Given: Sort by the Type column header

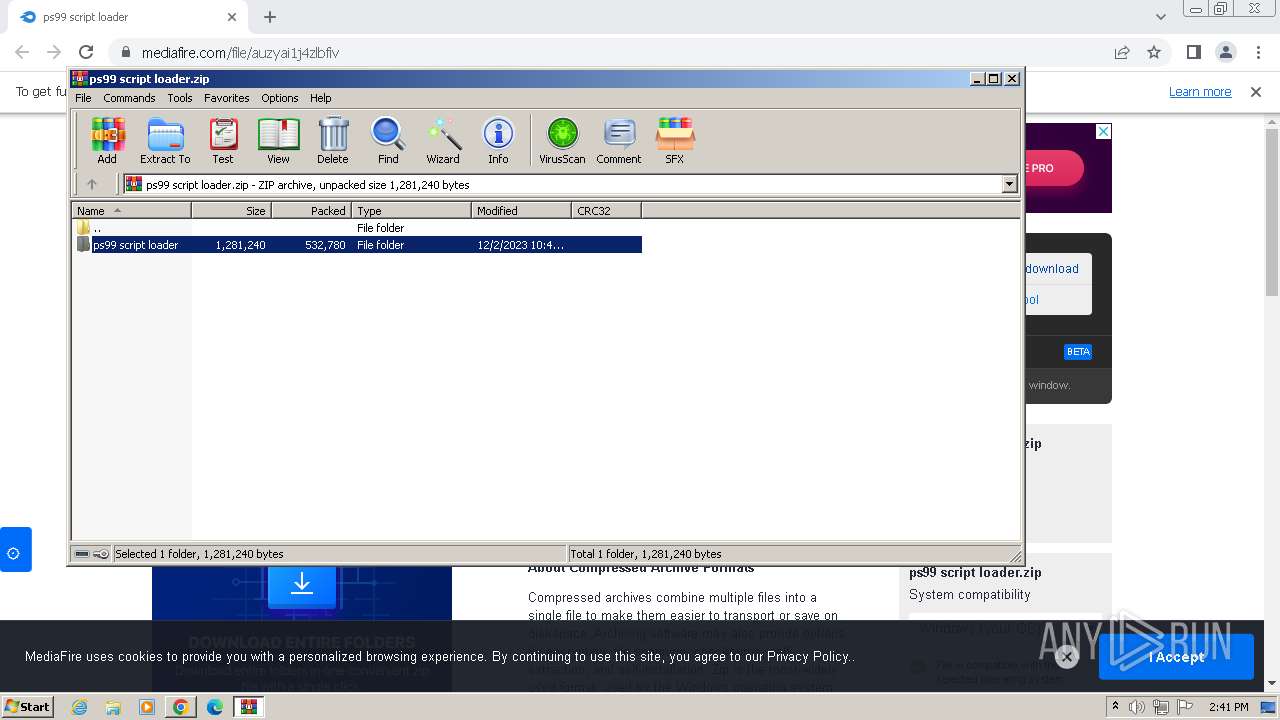Looking at the screenshot, I should pyautogui.click(x=411, y=210).
